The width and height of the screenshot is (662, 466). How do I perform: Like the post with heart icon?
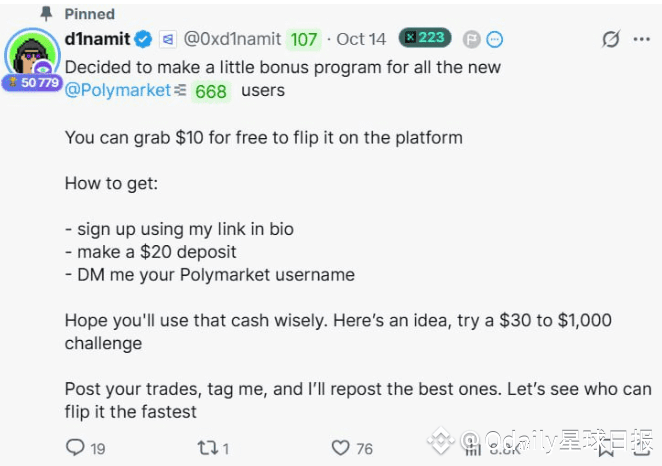tap(340, 447)
